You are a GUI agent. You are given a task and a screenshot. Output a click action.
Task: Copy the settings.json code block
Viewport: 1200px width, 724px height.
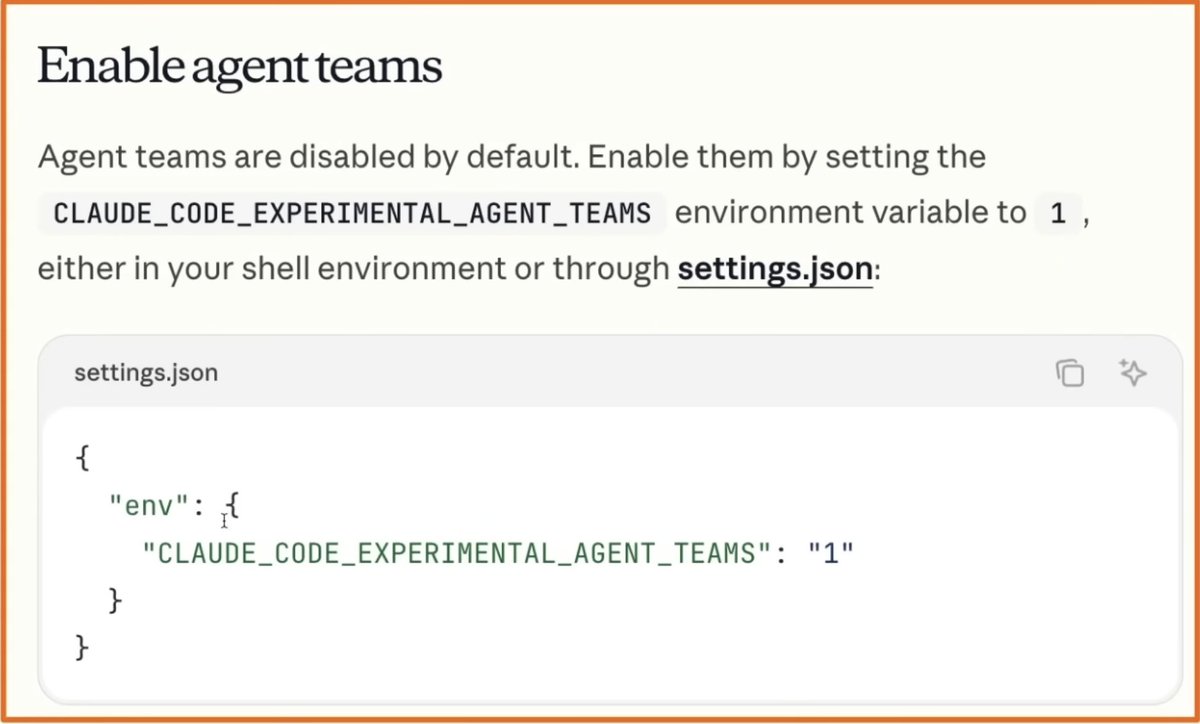(x=1070, y=373)
